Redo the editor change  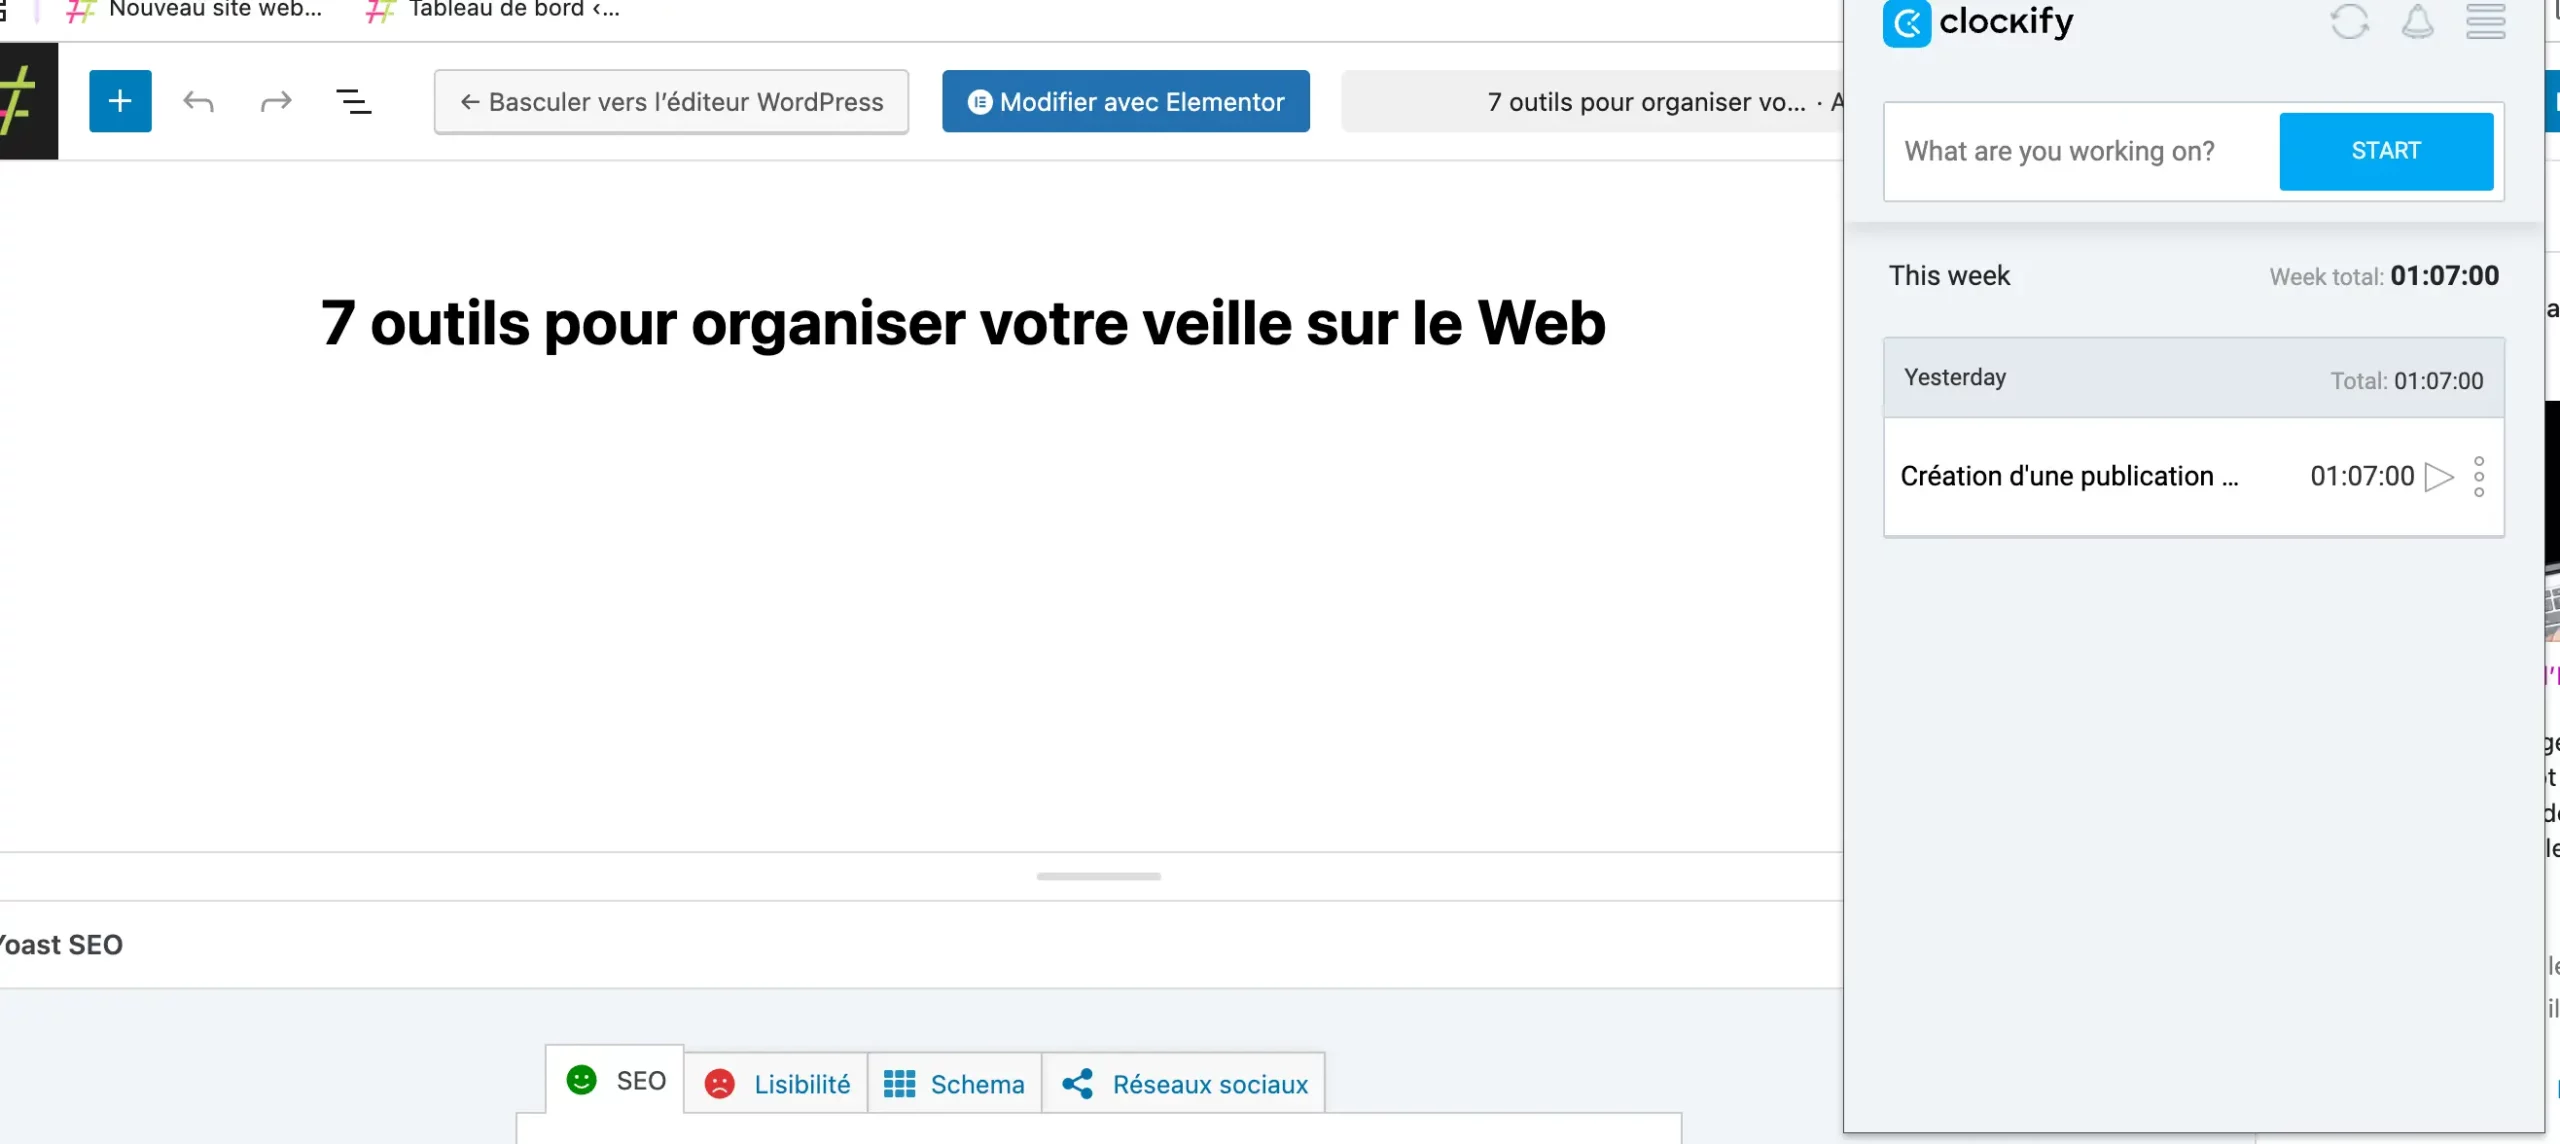tap(275, 101)
